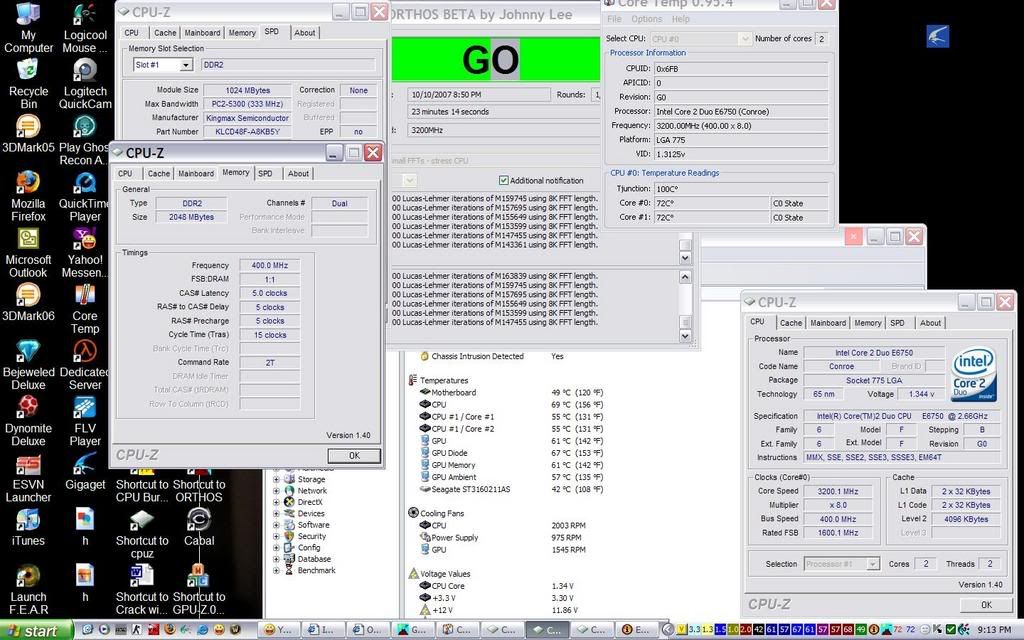Screen dimensions: 1024x640
Task: Click up arrow of lower ORTHOS log scrollbar
Action: pyautogui.click(x=685, y=277)
